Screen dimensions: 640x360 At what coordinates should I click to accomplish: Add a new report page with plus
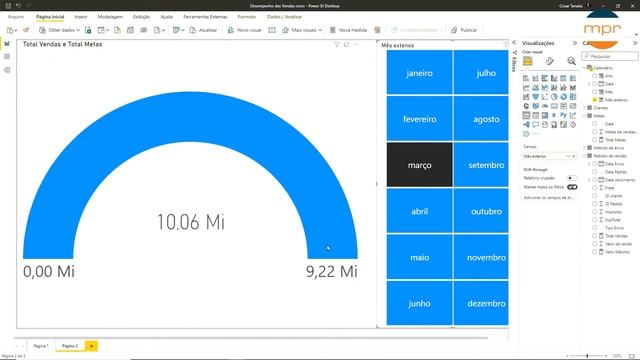pos(91,346)
